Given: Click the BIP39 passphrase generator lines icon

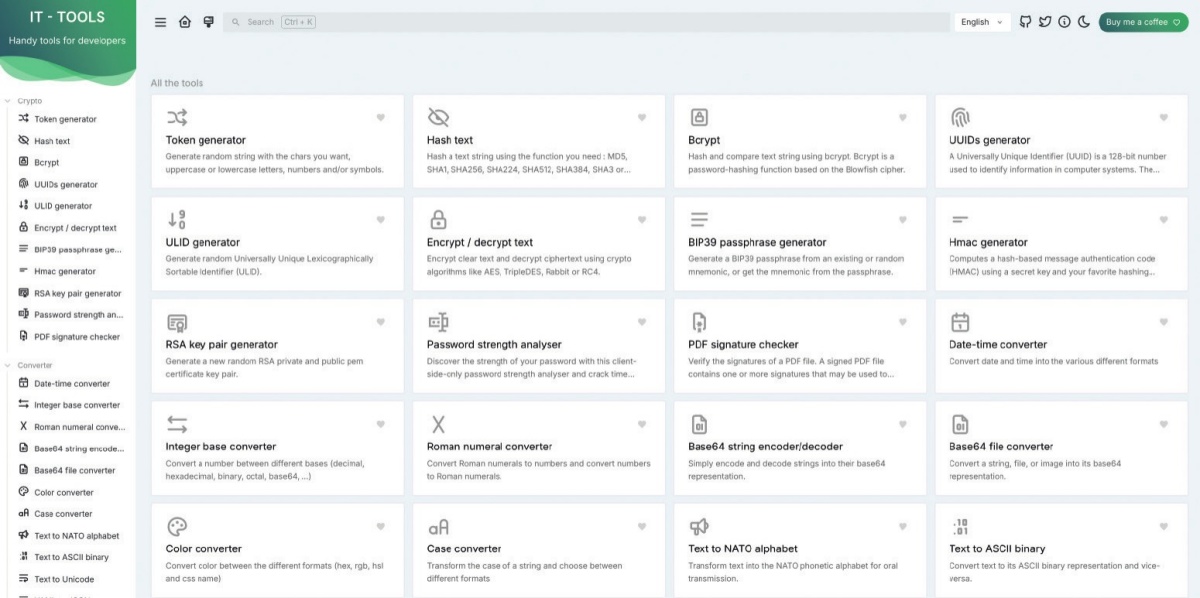Looking at the screenshot, I should (x=699, y=219).
